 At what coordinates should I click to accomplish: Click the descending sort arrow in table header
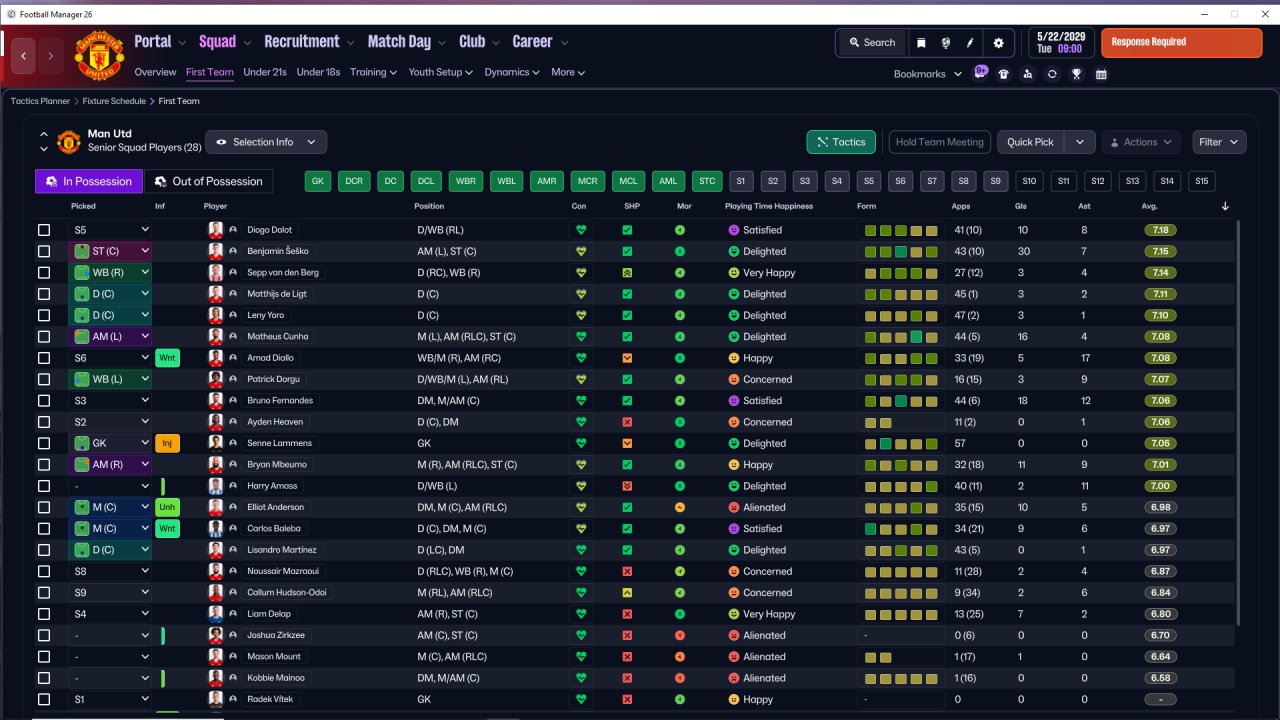pos(1226,207)
